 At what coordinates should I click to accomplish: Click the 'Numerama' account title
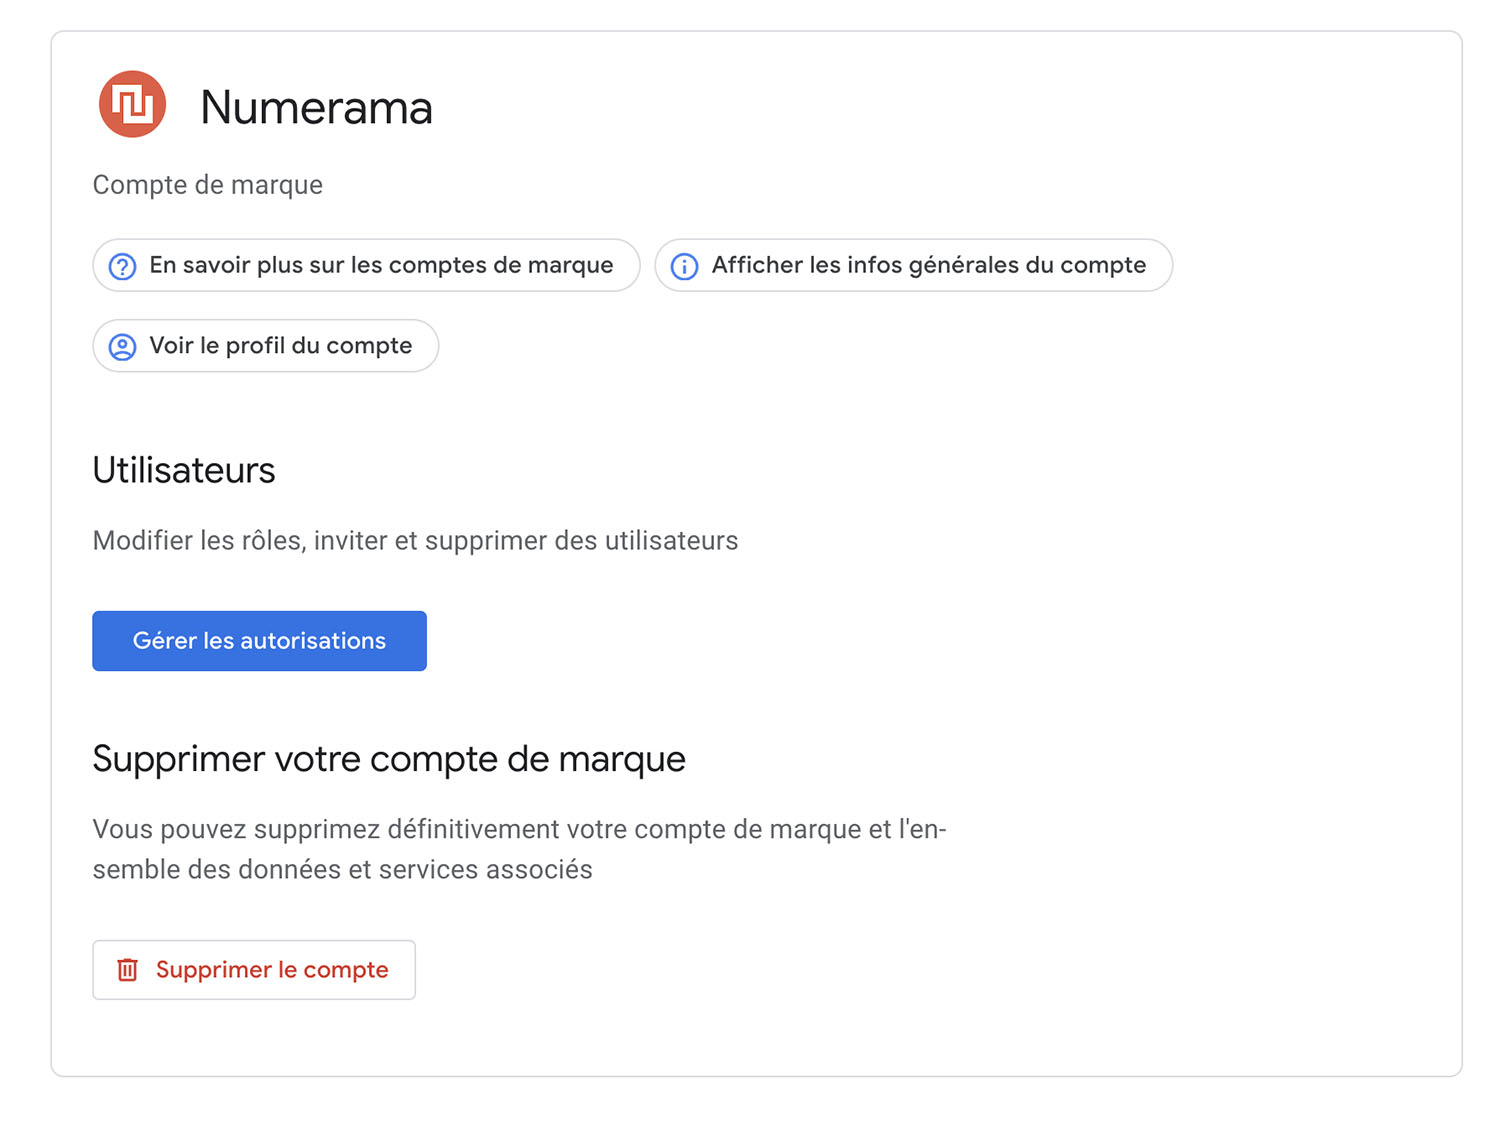[x=316, y=107]
